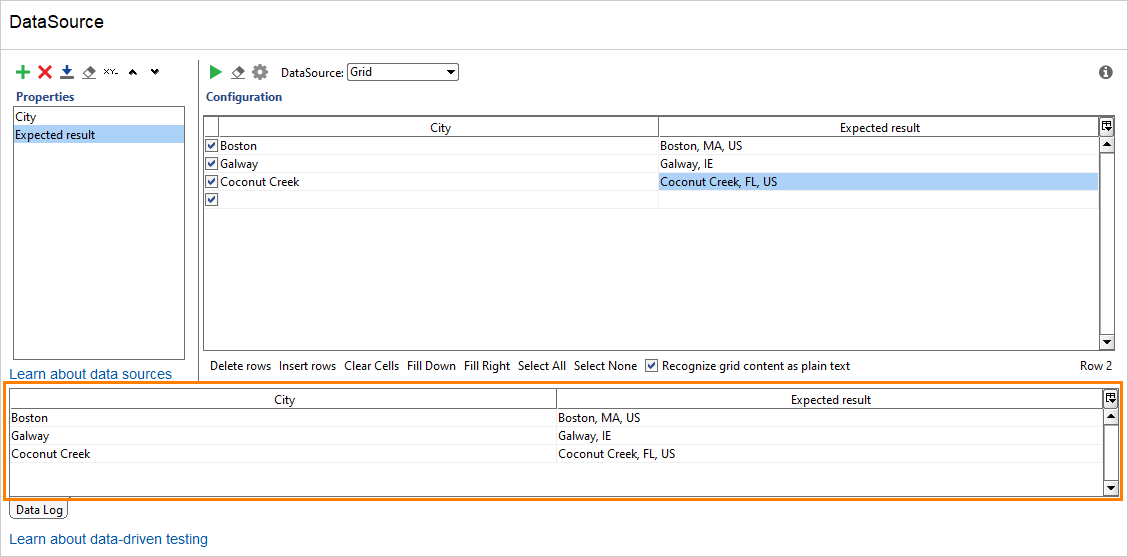The width and height of the screenshot is (1128, 557).
Task: Uncheck the Boston row checkbox
Action: point(211,146)
